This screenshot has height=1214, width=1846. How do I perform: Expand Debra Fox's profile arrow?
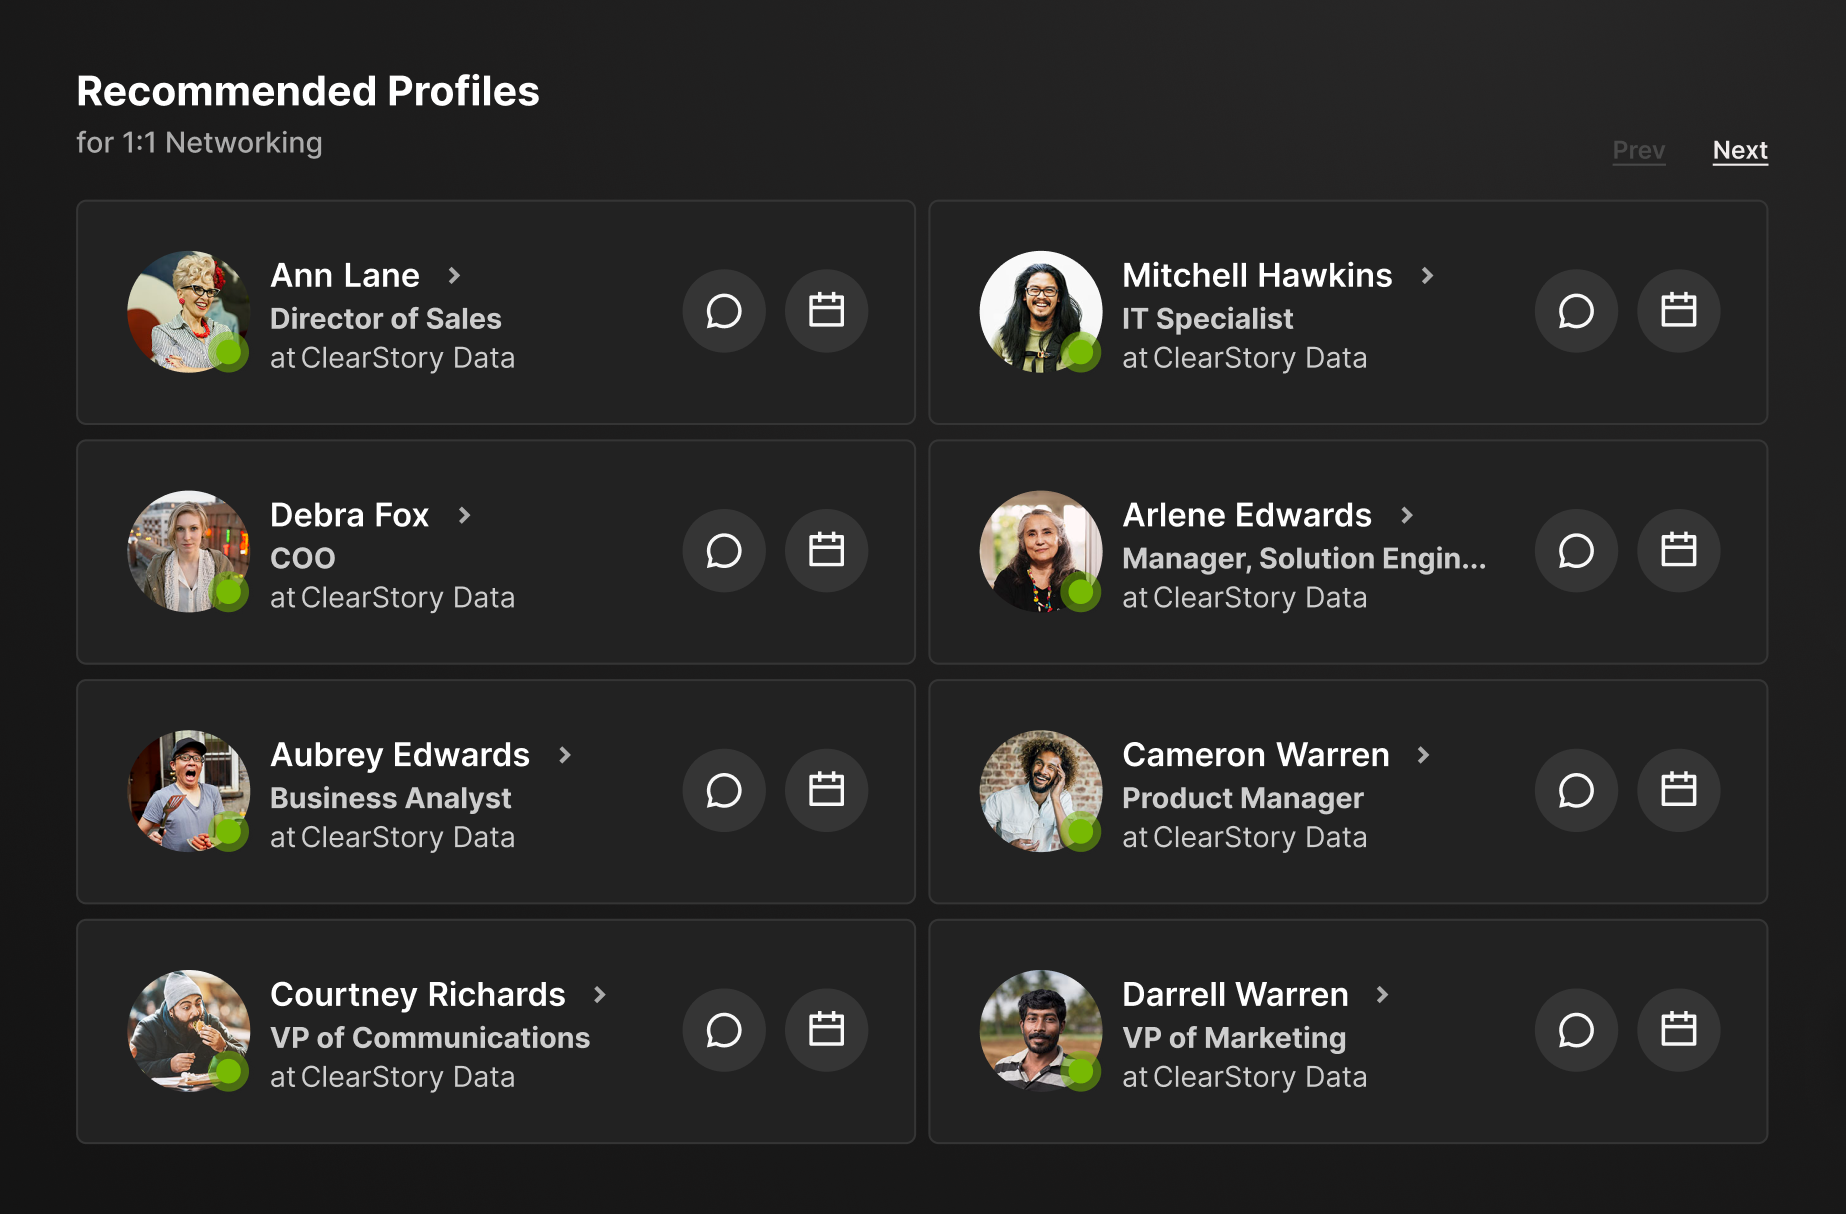(464, 515)
